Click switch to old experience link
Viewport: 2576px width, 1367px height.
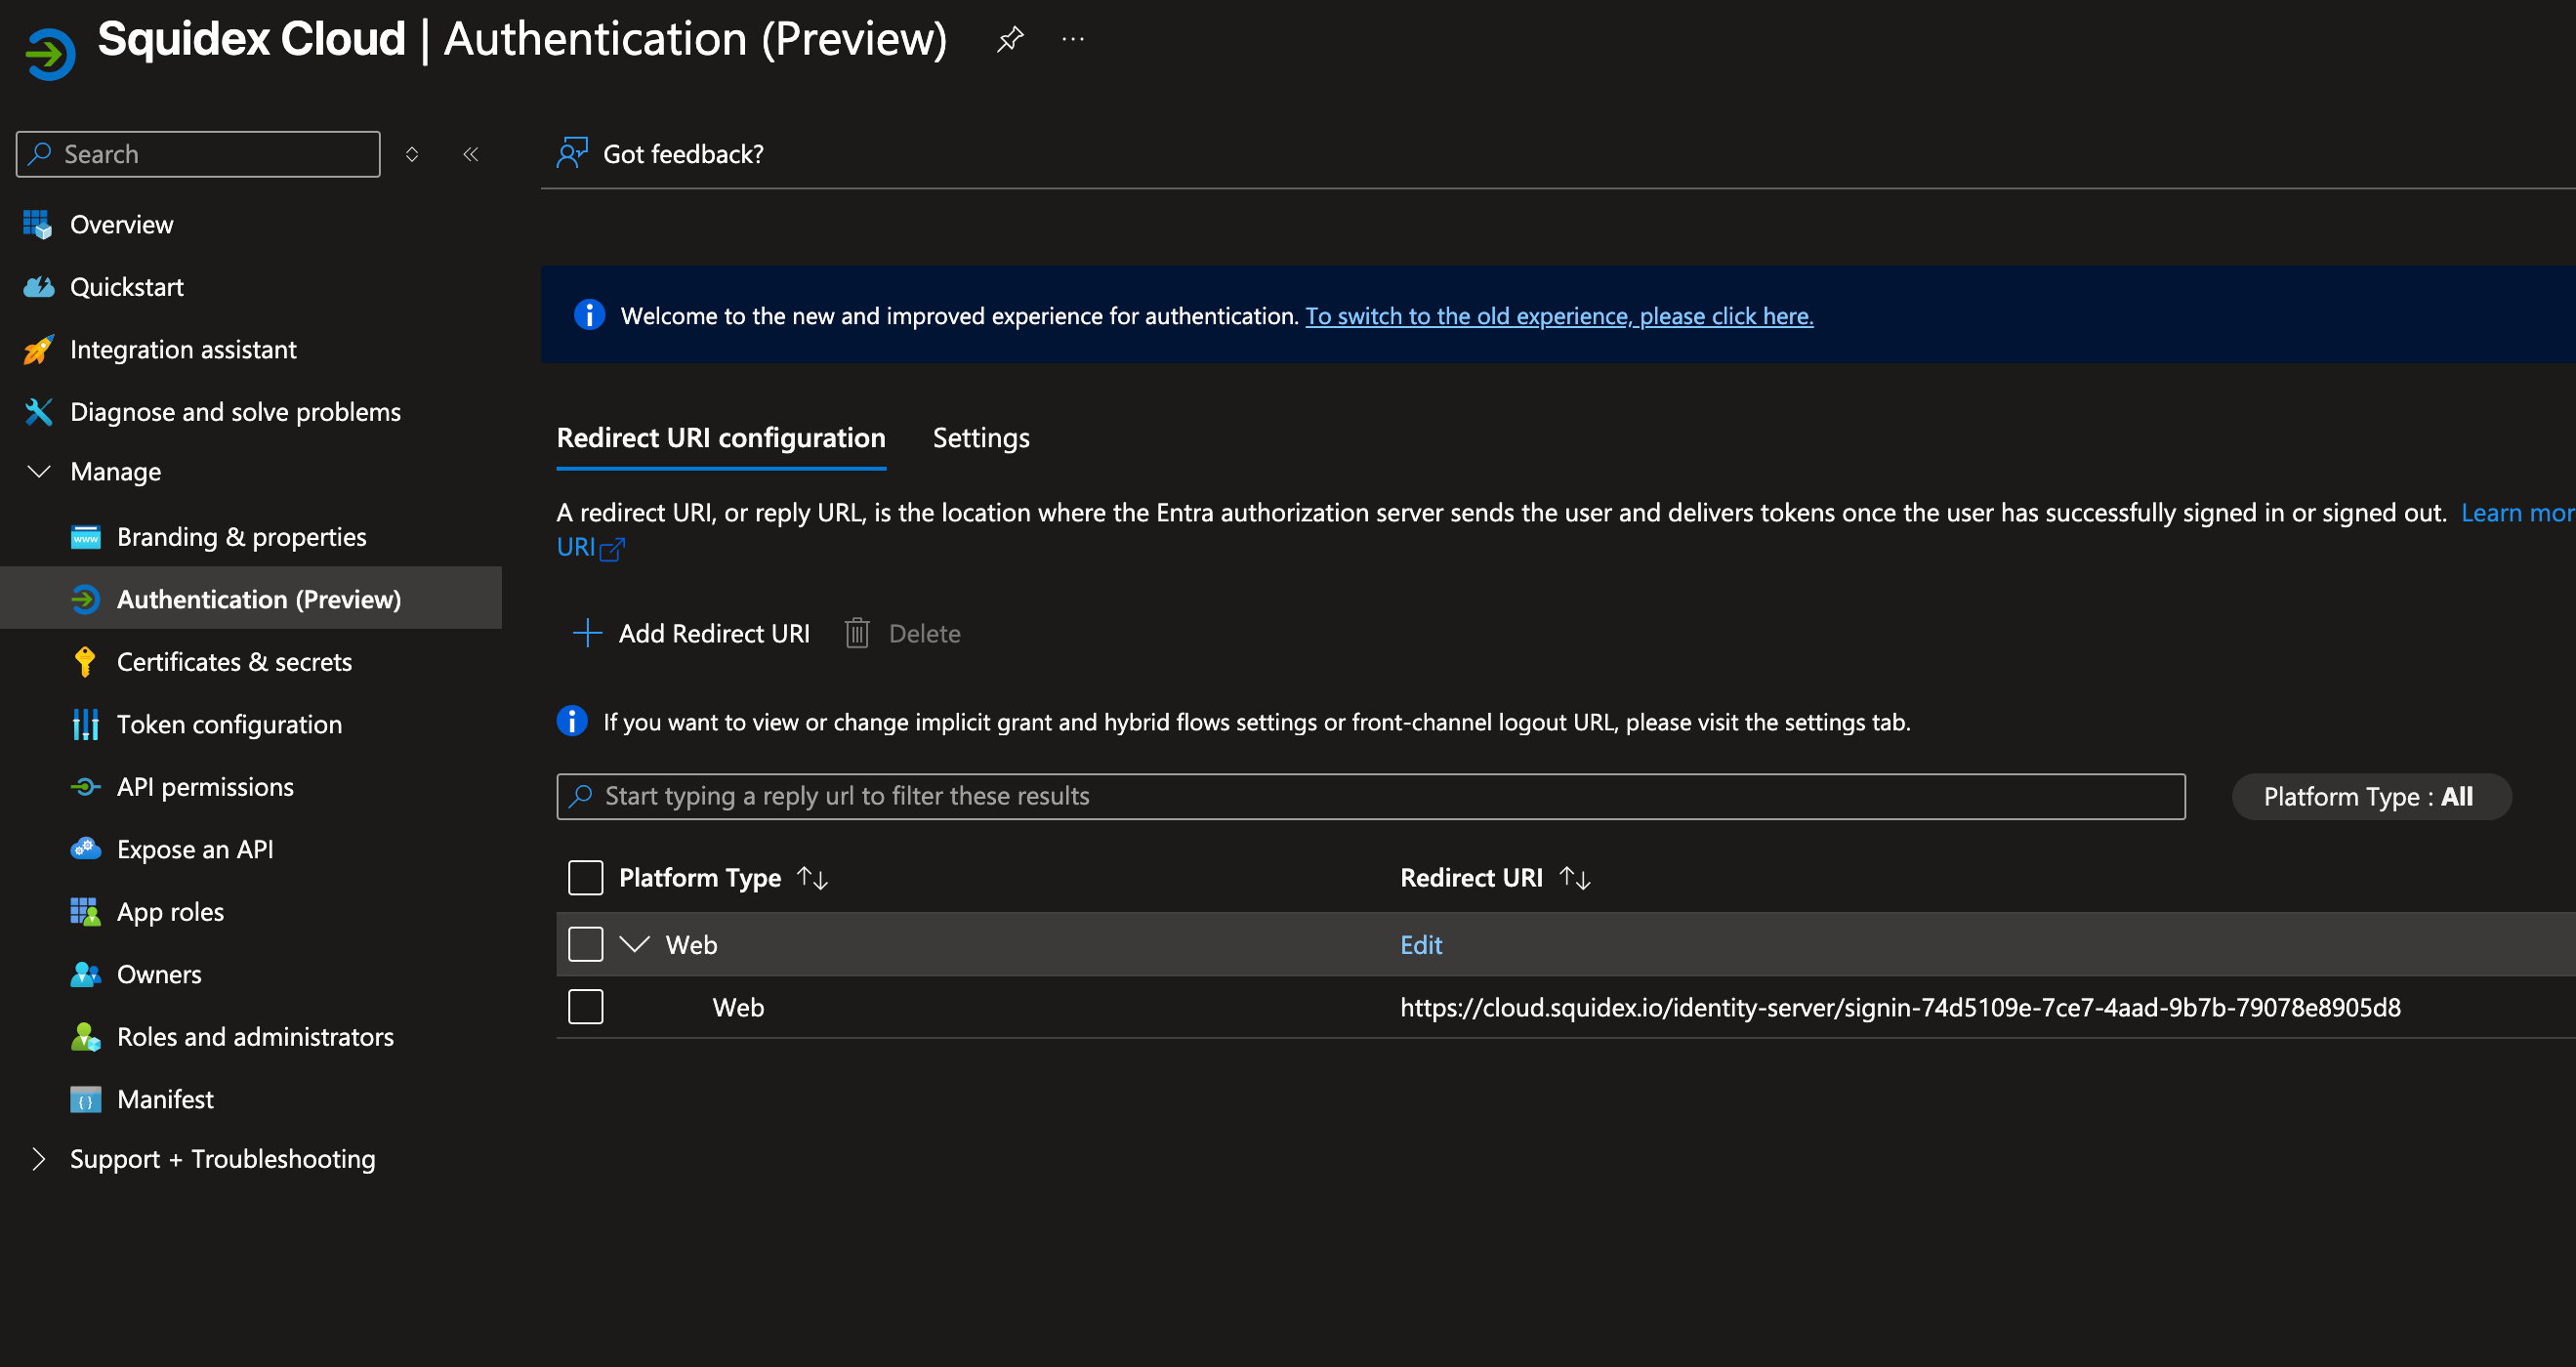coord(1559,315)
